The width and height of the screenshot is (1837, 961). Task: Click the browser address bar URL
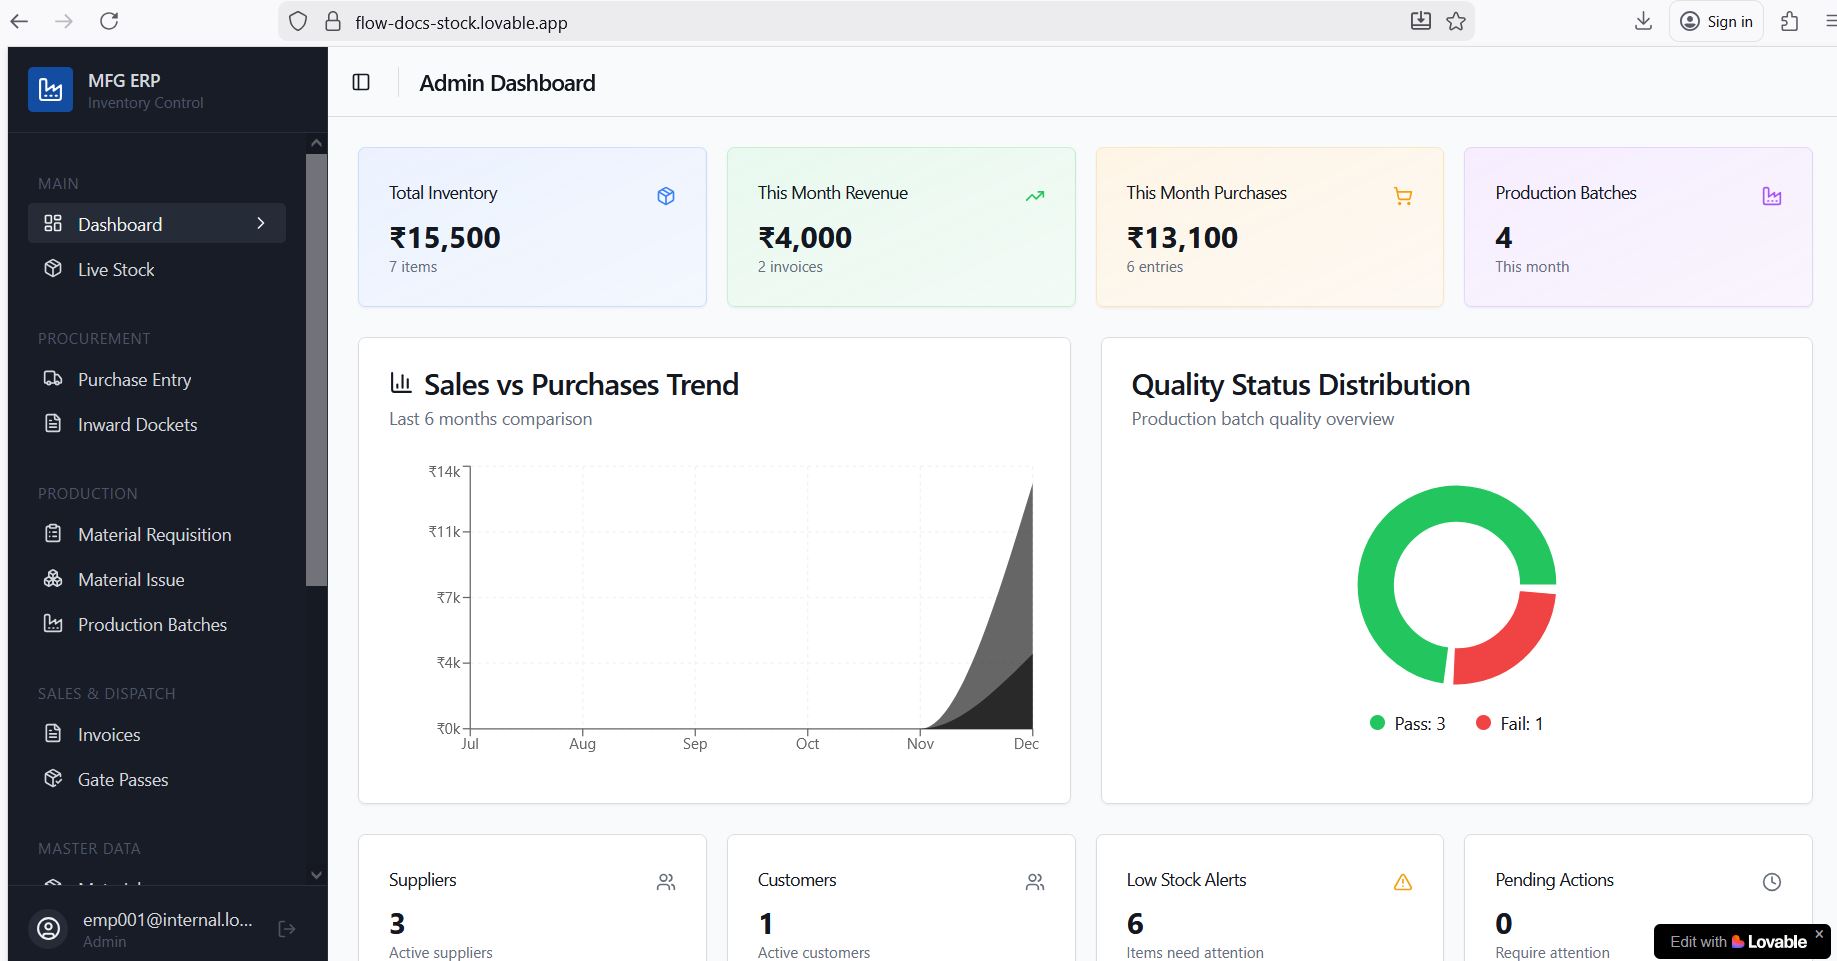pos(461,22)
